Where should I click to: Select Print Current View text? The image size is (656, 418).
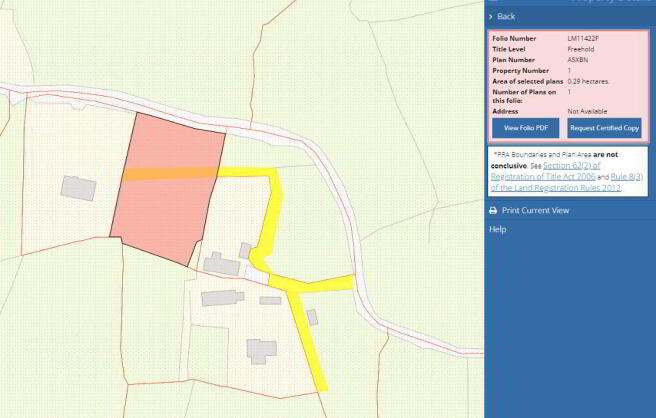[x=535, y=211]
